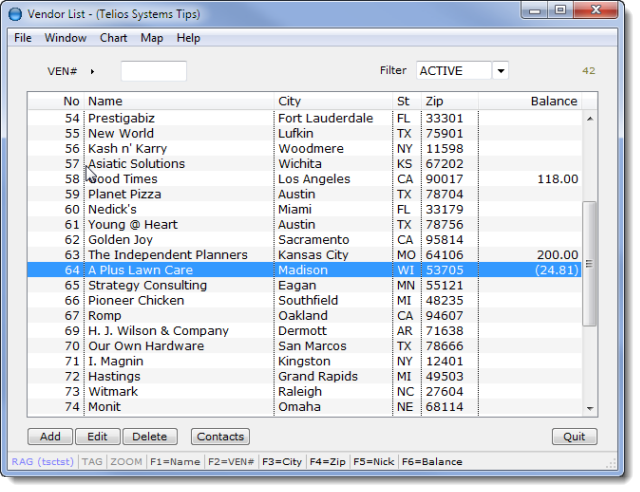Click the small arrow next to VEN#
The image size is (640, 492).
coord(92,72)
